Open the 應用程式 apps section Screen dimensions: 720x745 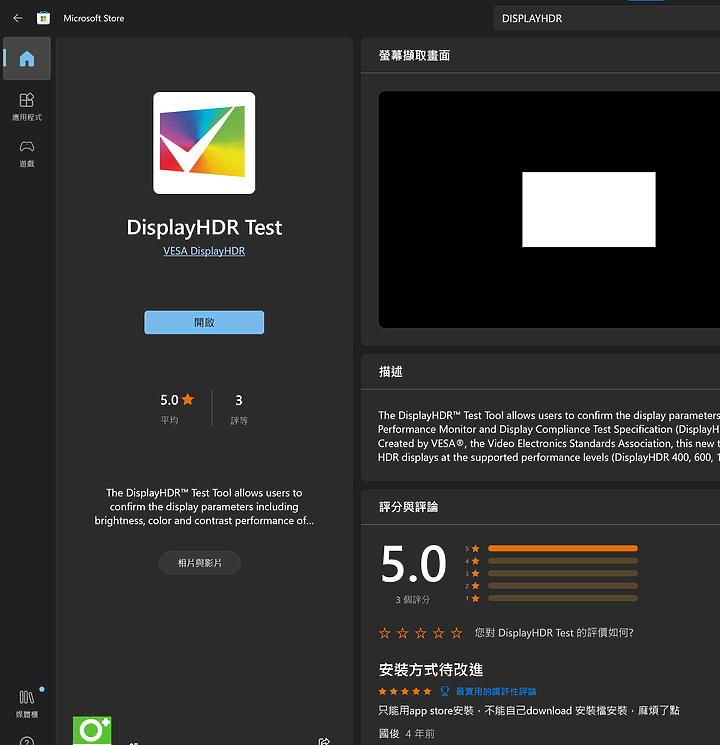pyautogui.click(x=27, y=107)
